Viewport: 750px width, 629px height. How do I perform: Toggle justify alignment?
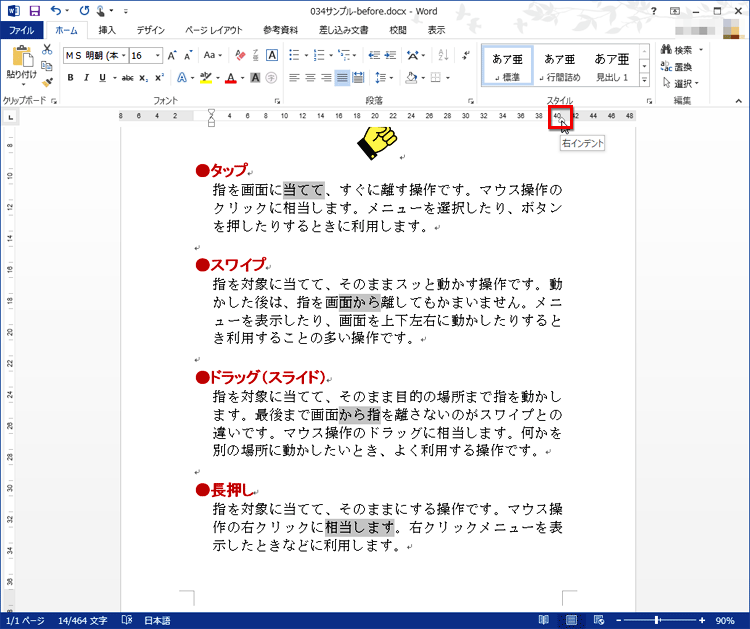(x=342, y=77)
